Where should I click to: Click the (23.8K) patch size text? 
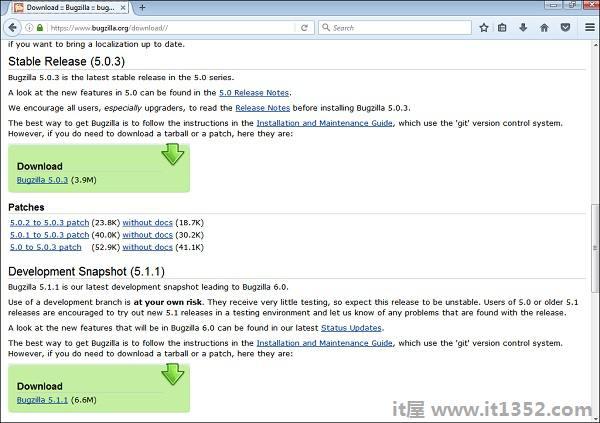point(106,223)
